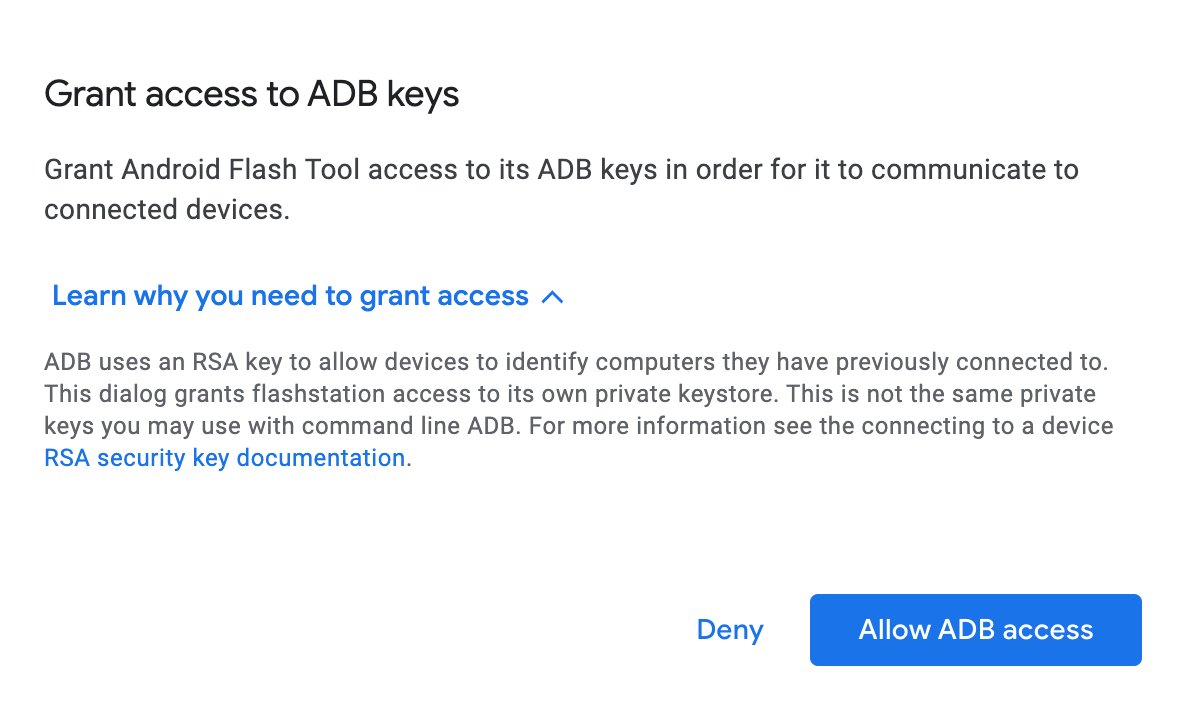Click the Grant access to ADB keys title
Screen dimensions: 1188x702
[251, 93]
